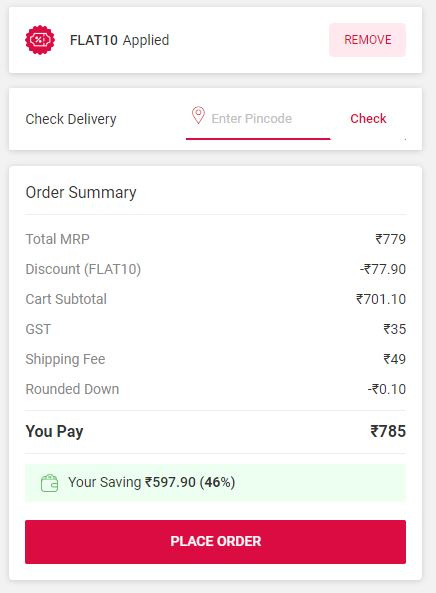Click the green wallet savings icon
This screenshot has height=593, width=436.
coord(50,483)
